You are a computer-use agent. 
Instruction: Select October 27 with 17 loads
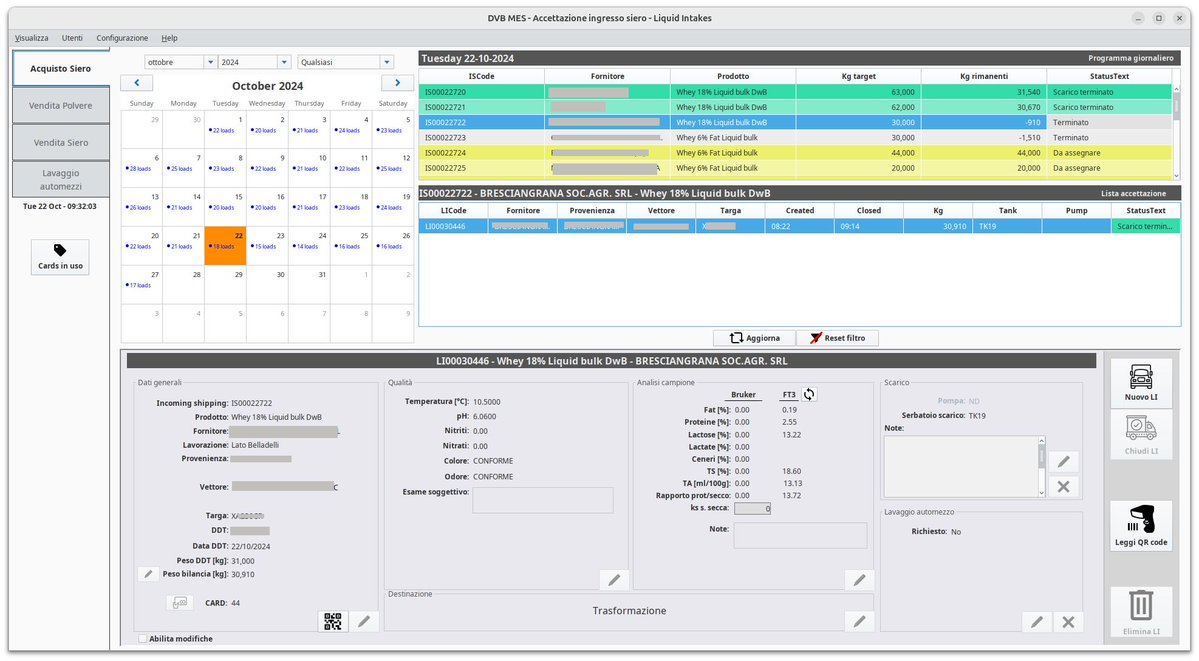tap(141, 285)
